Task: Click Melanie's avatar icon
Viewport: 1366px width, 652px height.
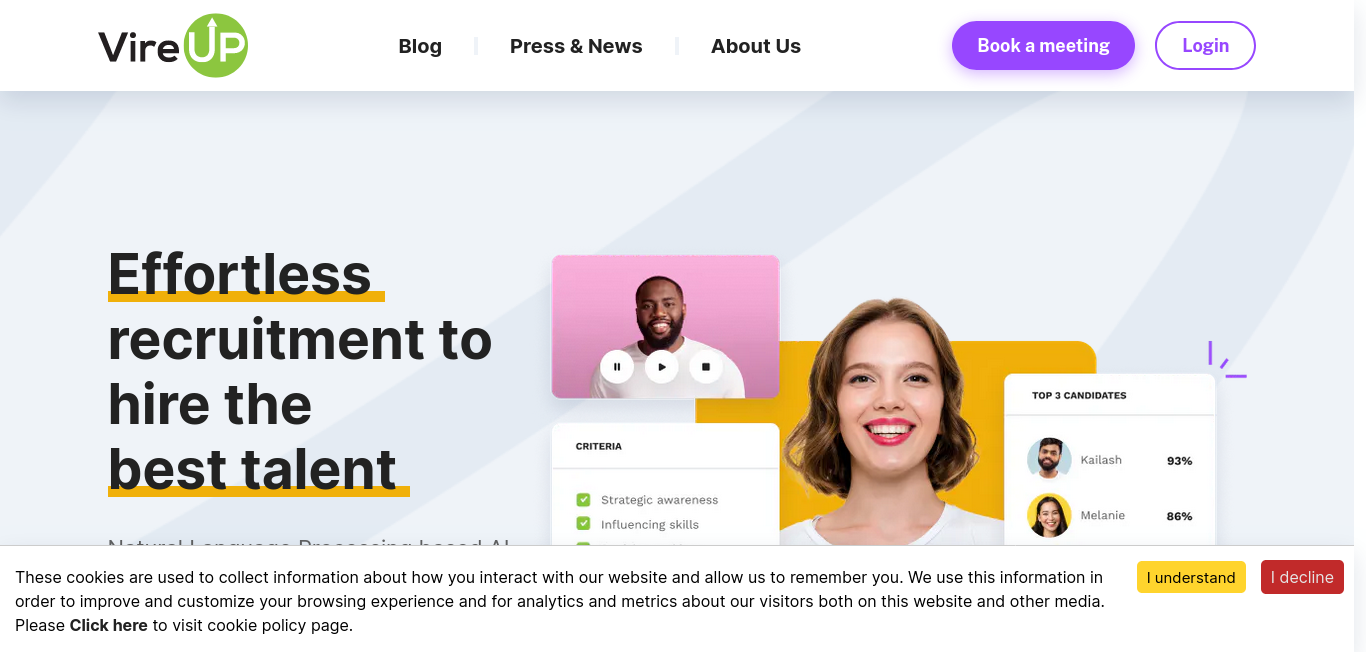Action: pyautogui.click(x=1049, y=515)
